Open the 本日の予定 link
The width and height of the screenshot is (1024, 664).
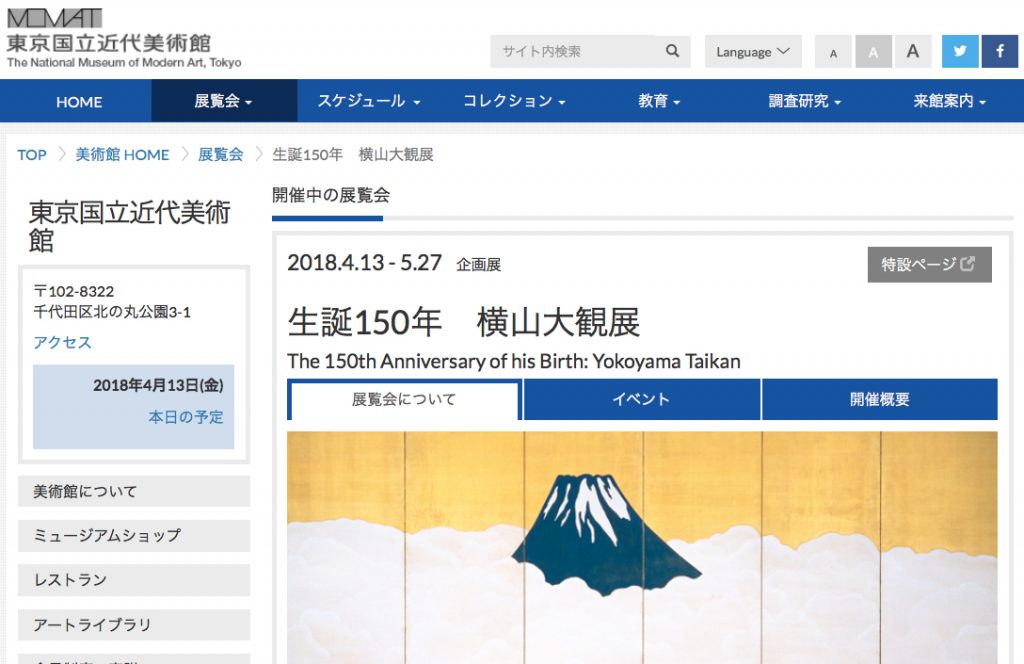185,417
